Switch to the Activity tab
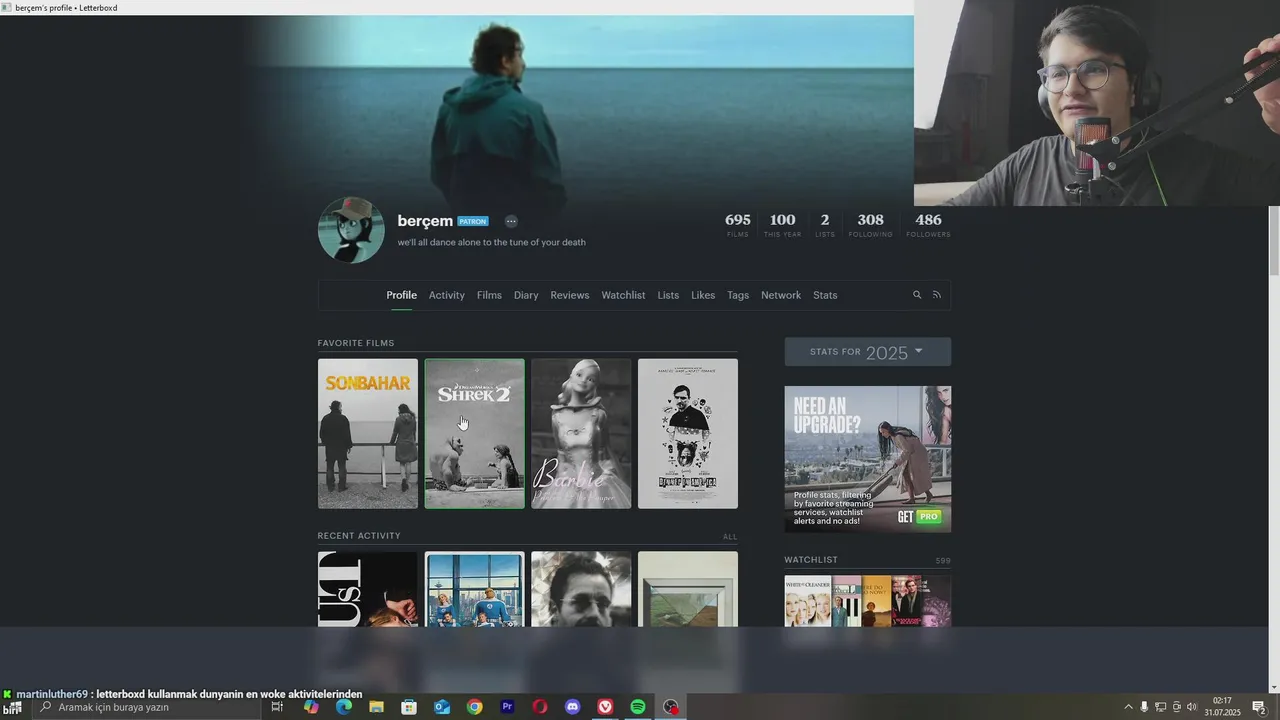The image size is (1280, 720). click(x=446, y=295)
